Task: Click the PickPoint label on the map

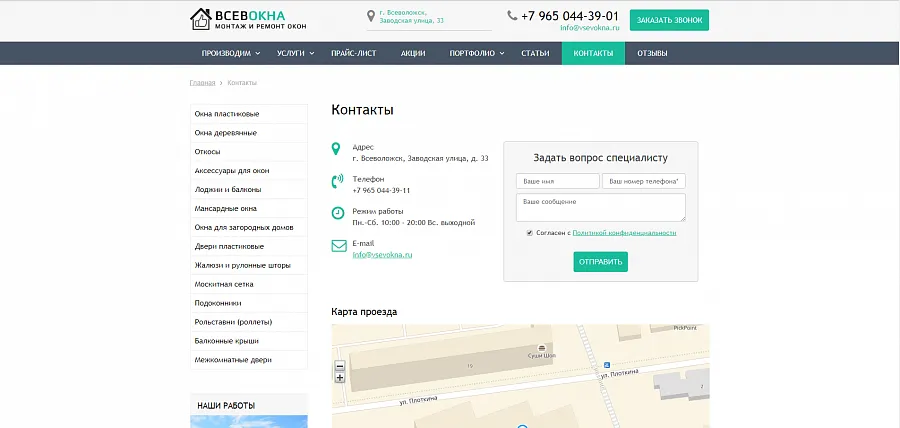Action: 685,328
